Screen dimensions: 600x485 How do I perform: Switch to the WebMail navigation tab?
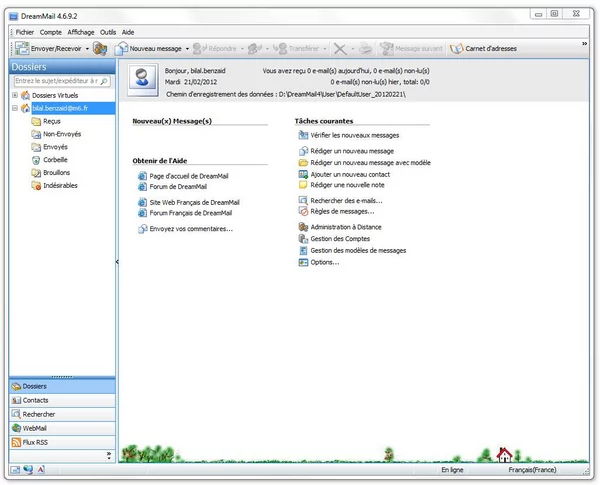pos(62,428)
